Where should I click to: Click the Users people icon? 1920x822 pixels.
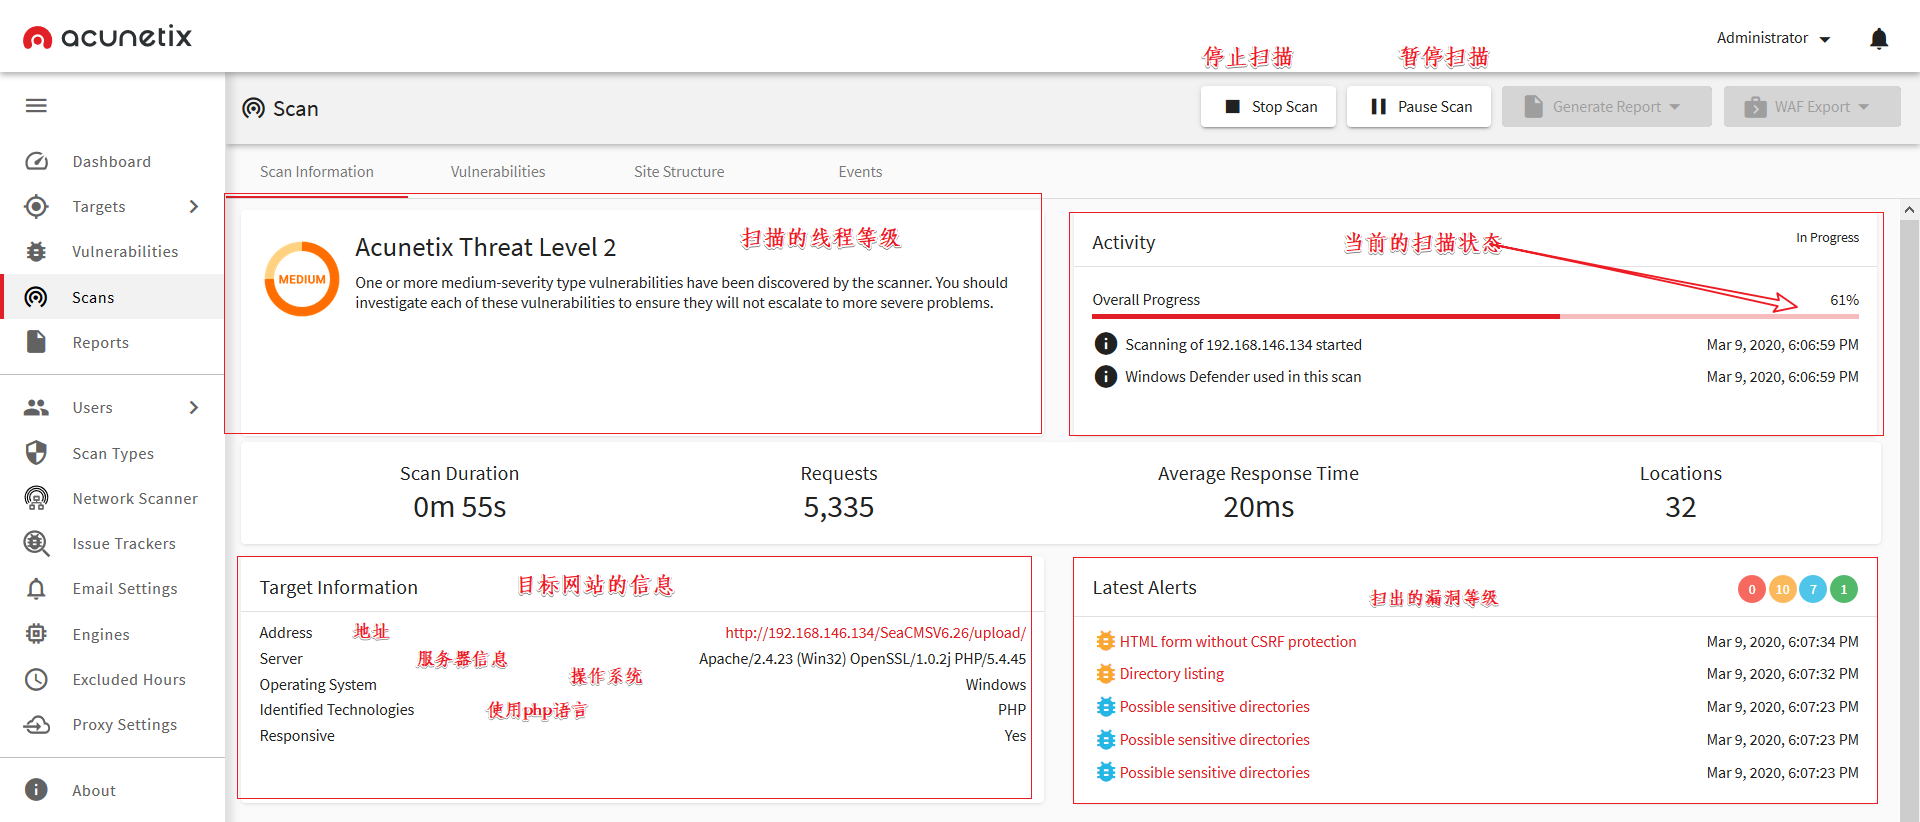[x=36, y=407]
